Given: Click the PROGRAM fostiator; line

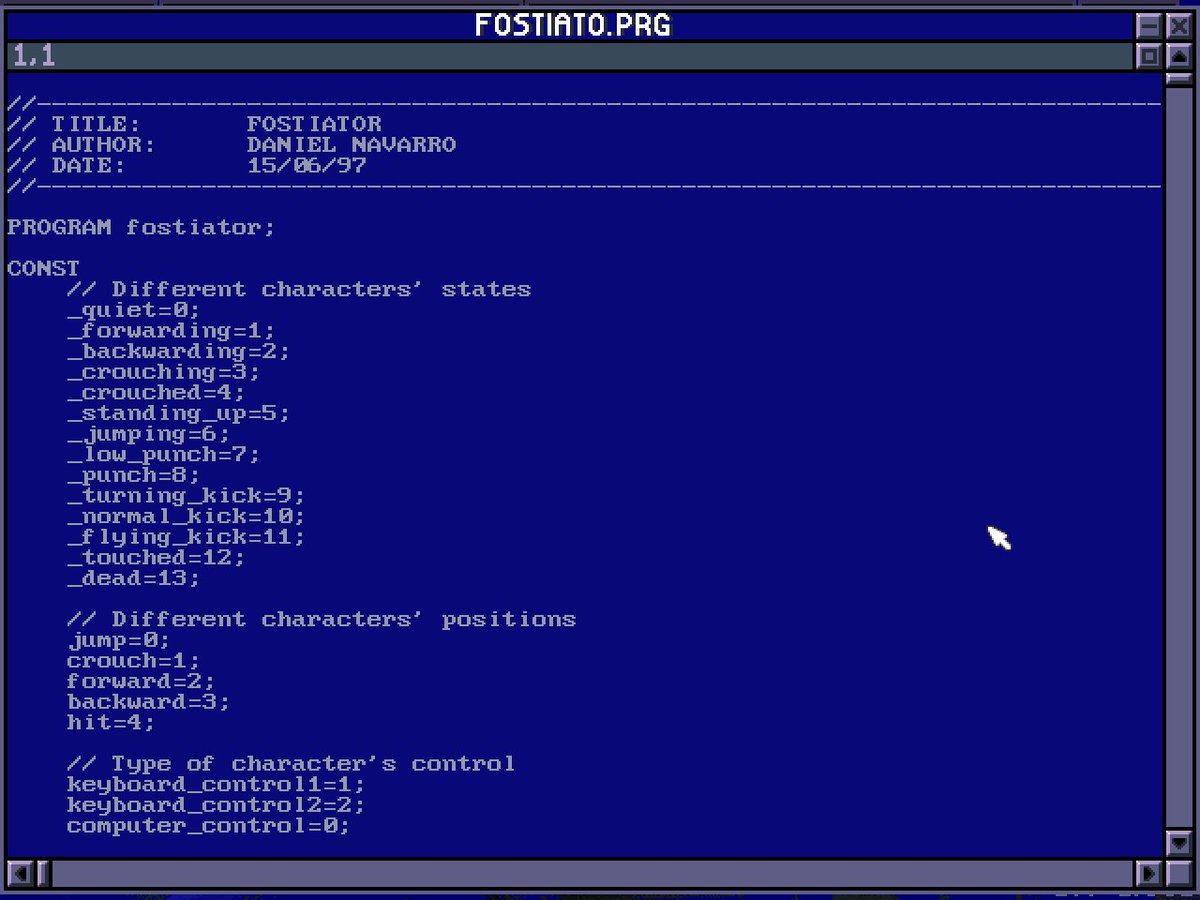Looking at the screenshot, I should pyautogui.click(x=141, y=228).
